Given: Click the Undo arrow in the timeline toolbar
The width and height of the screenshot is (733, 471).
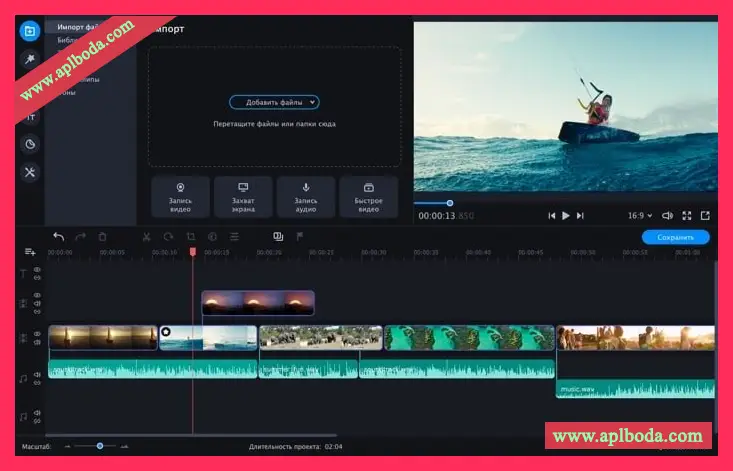Looking at the screenshot, I should coord(58,237).
